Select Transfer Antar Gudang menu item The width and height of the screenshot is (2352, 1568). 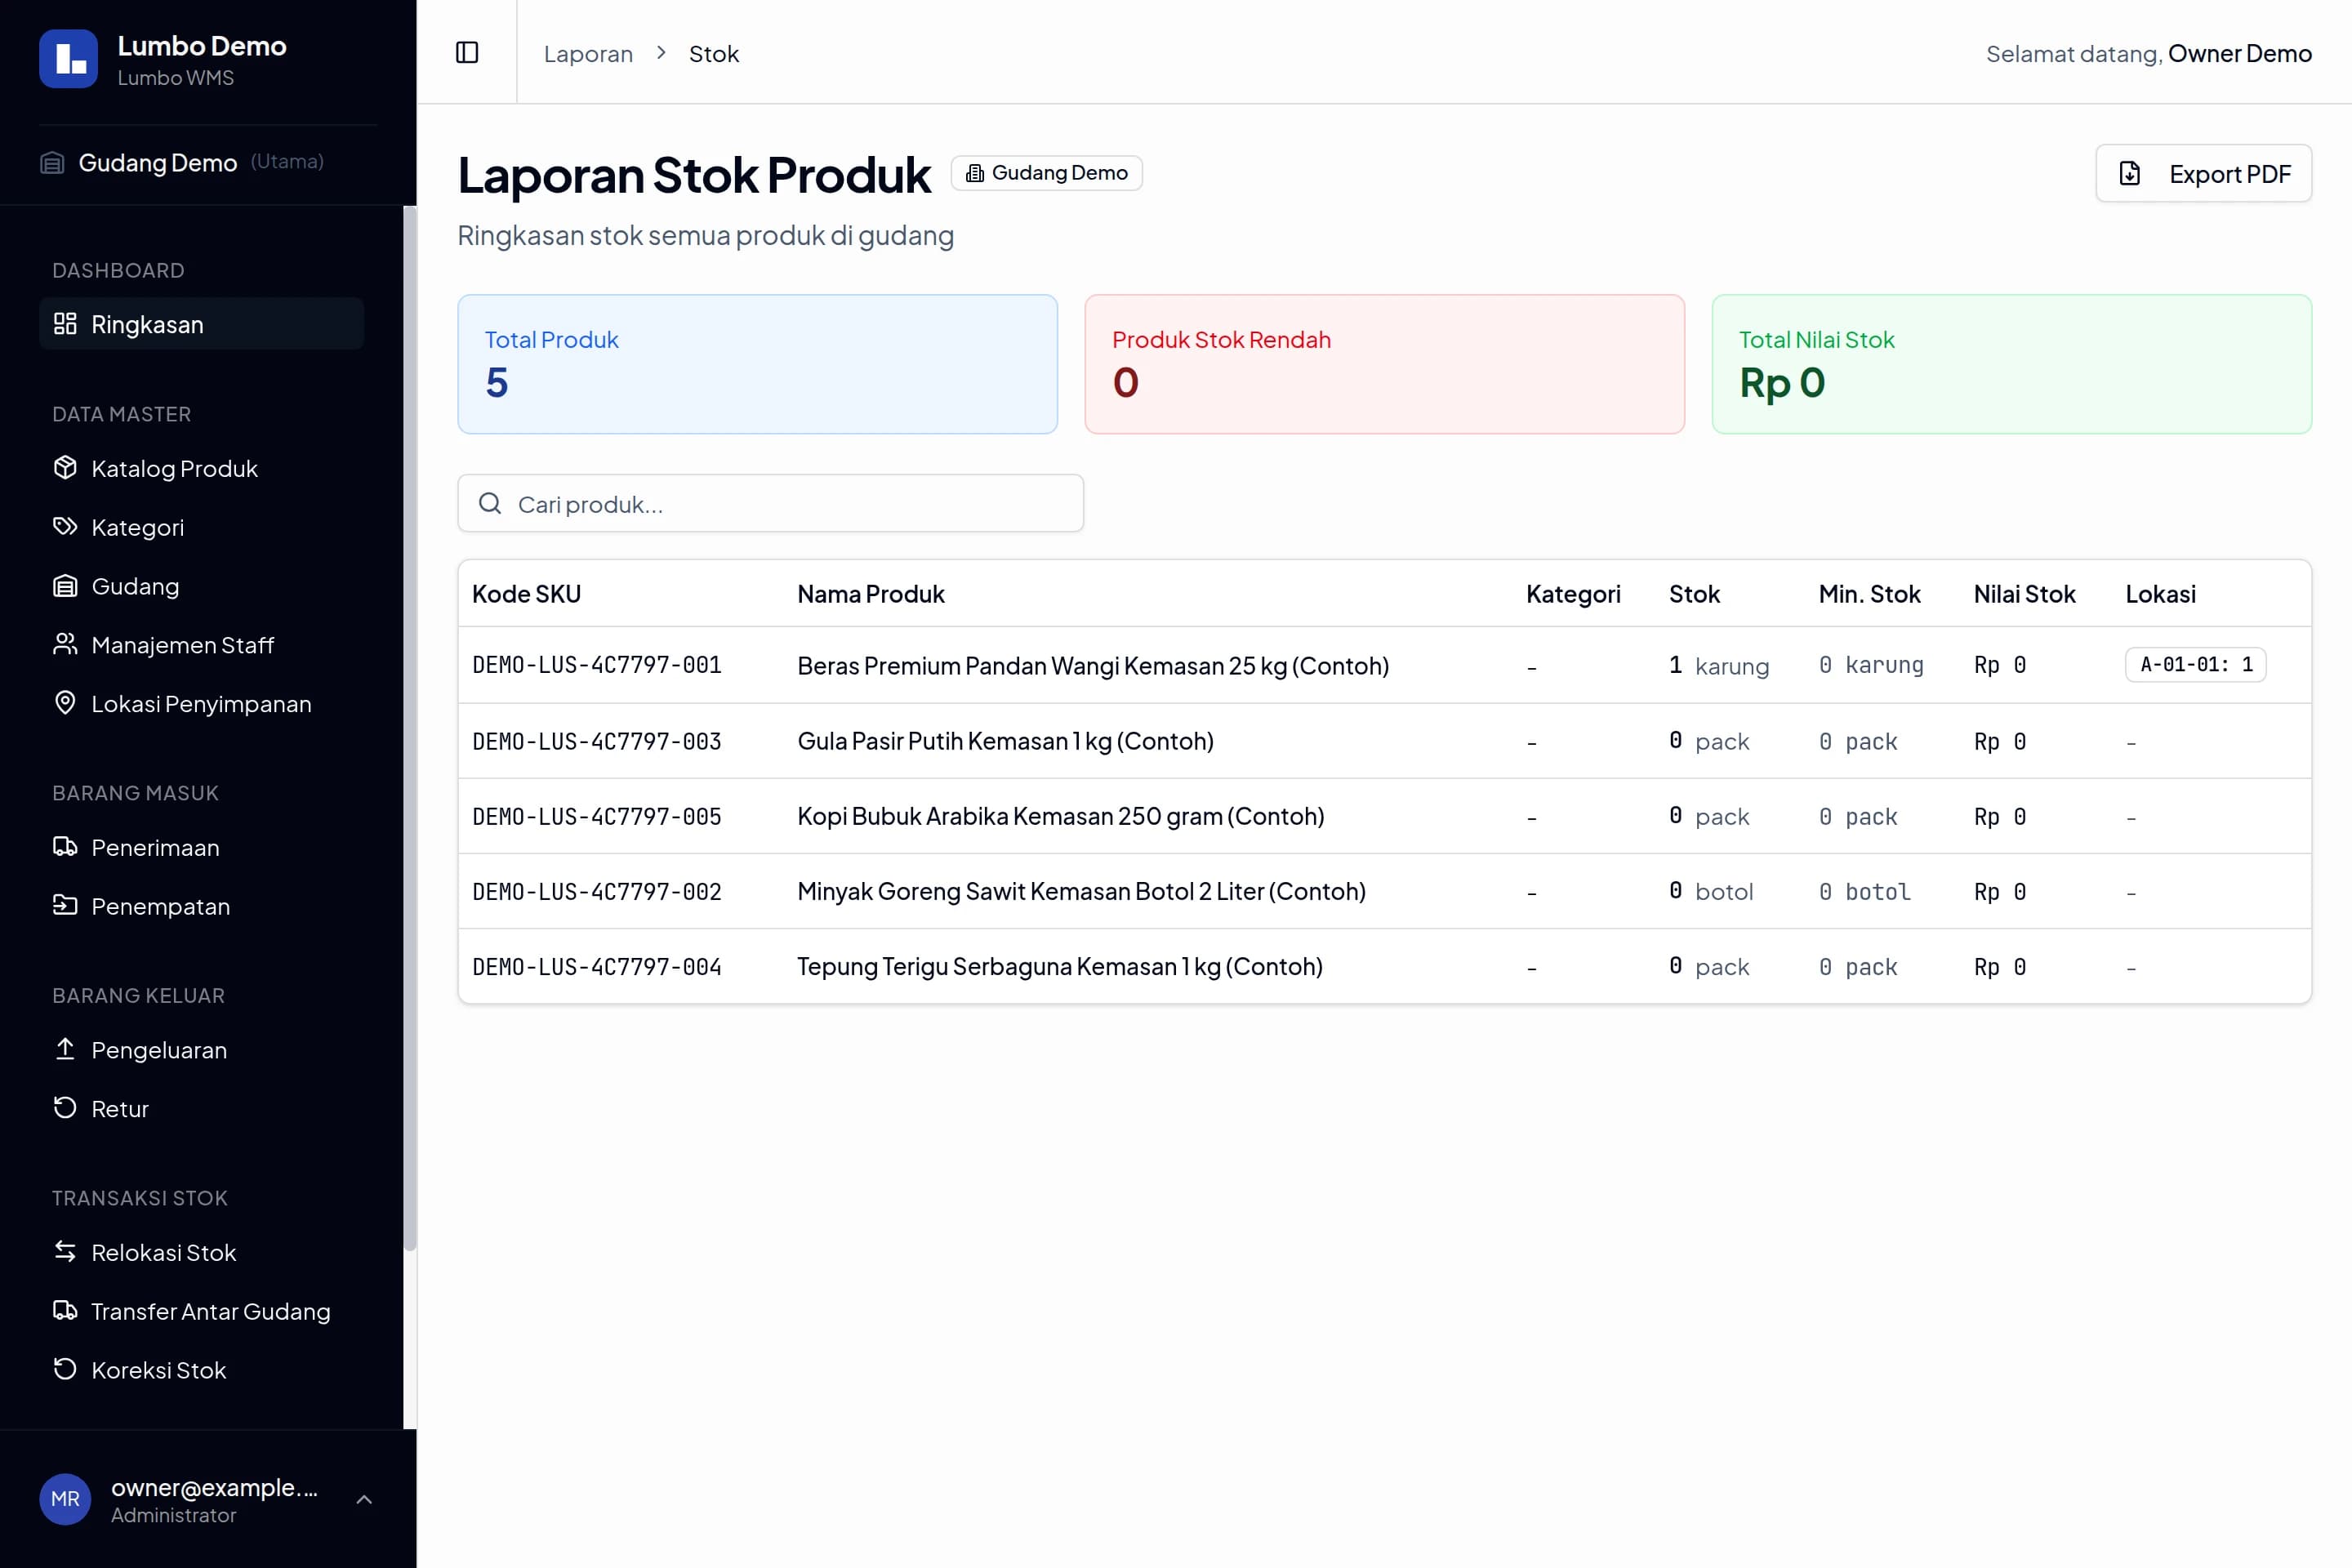pos(201,1311)
